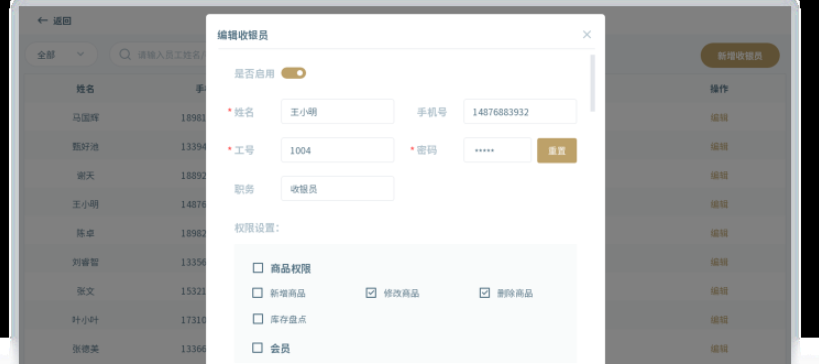Select 陈卓 in the name column
Image resolution: width=819 pixels, height=364 pixels.
coord(86,233)
